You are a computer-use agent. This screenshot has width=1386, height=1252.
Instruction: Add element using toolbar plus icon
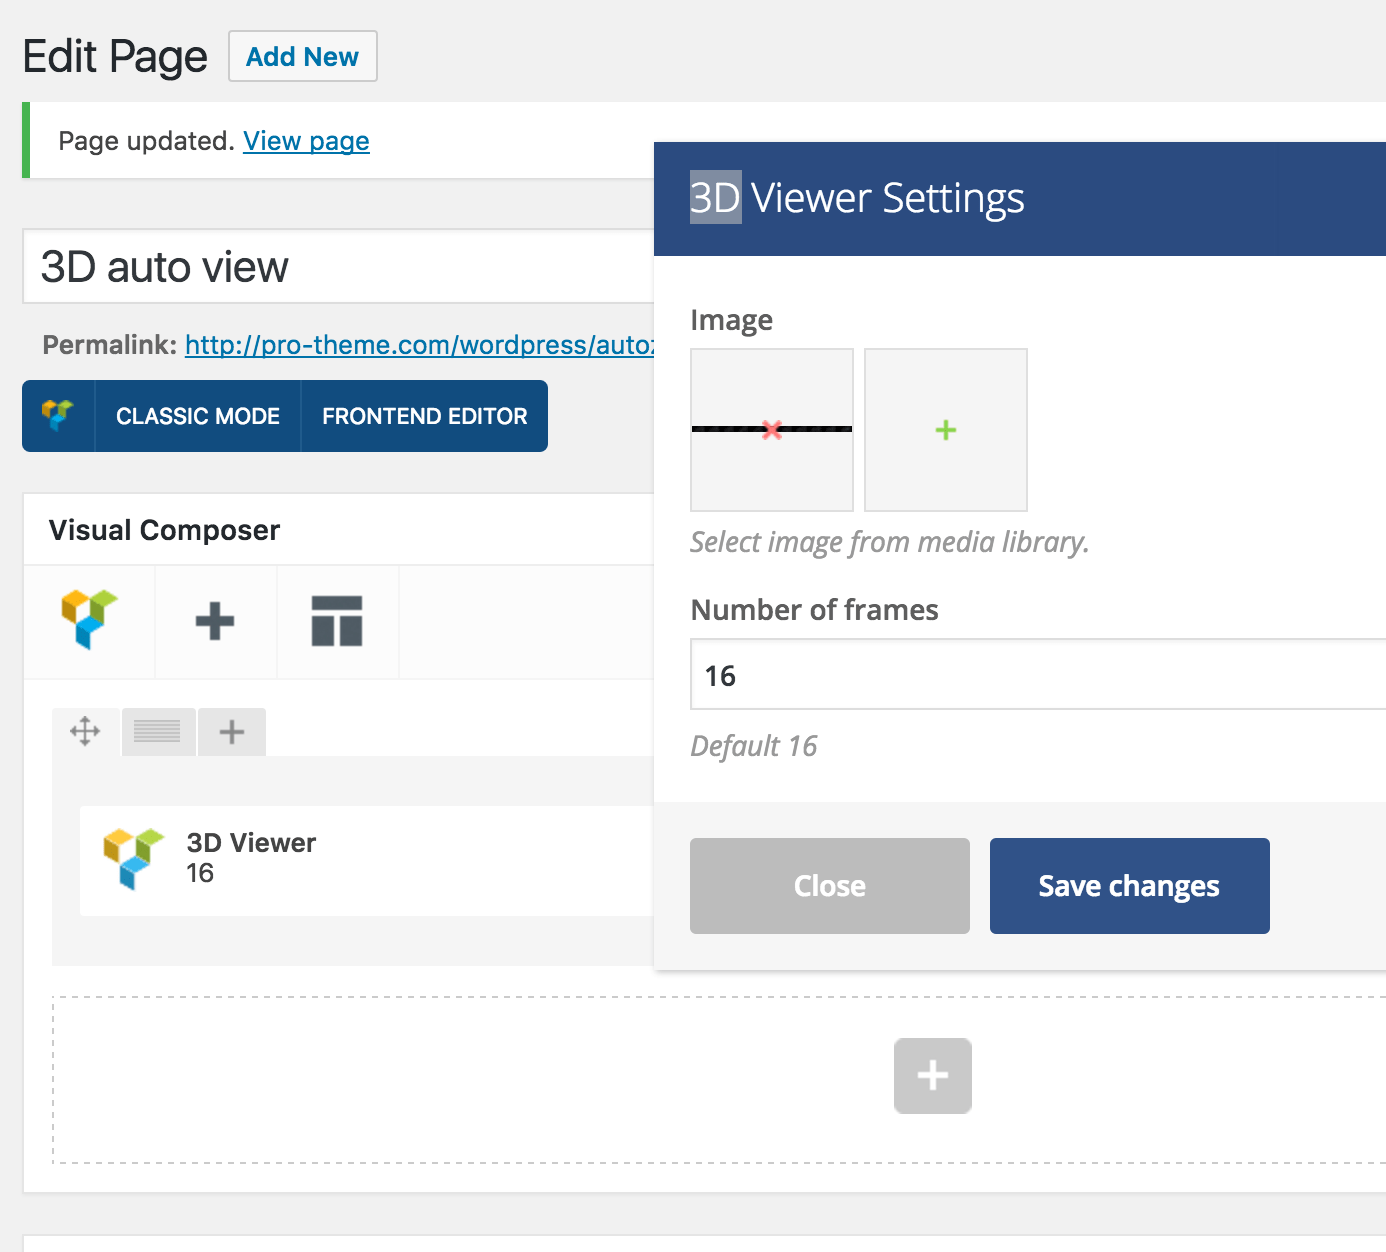(x=215, y=621)
